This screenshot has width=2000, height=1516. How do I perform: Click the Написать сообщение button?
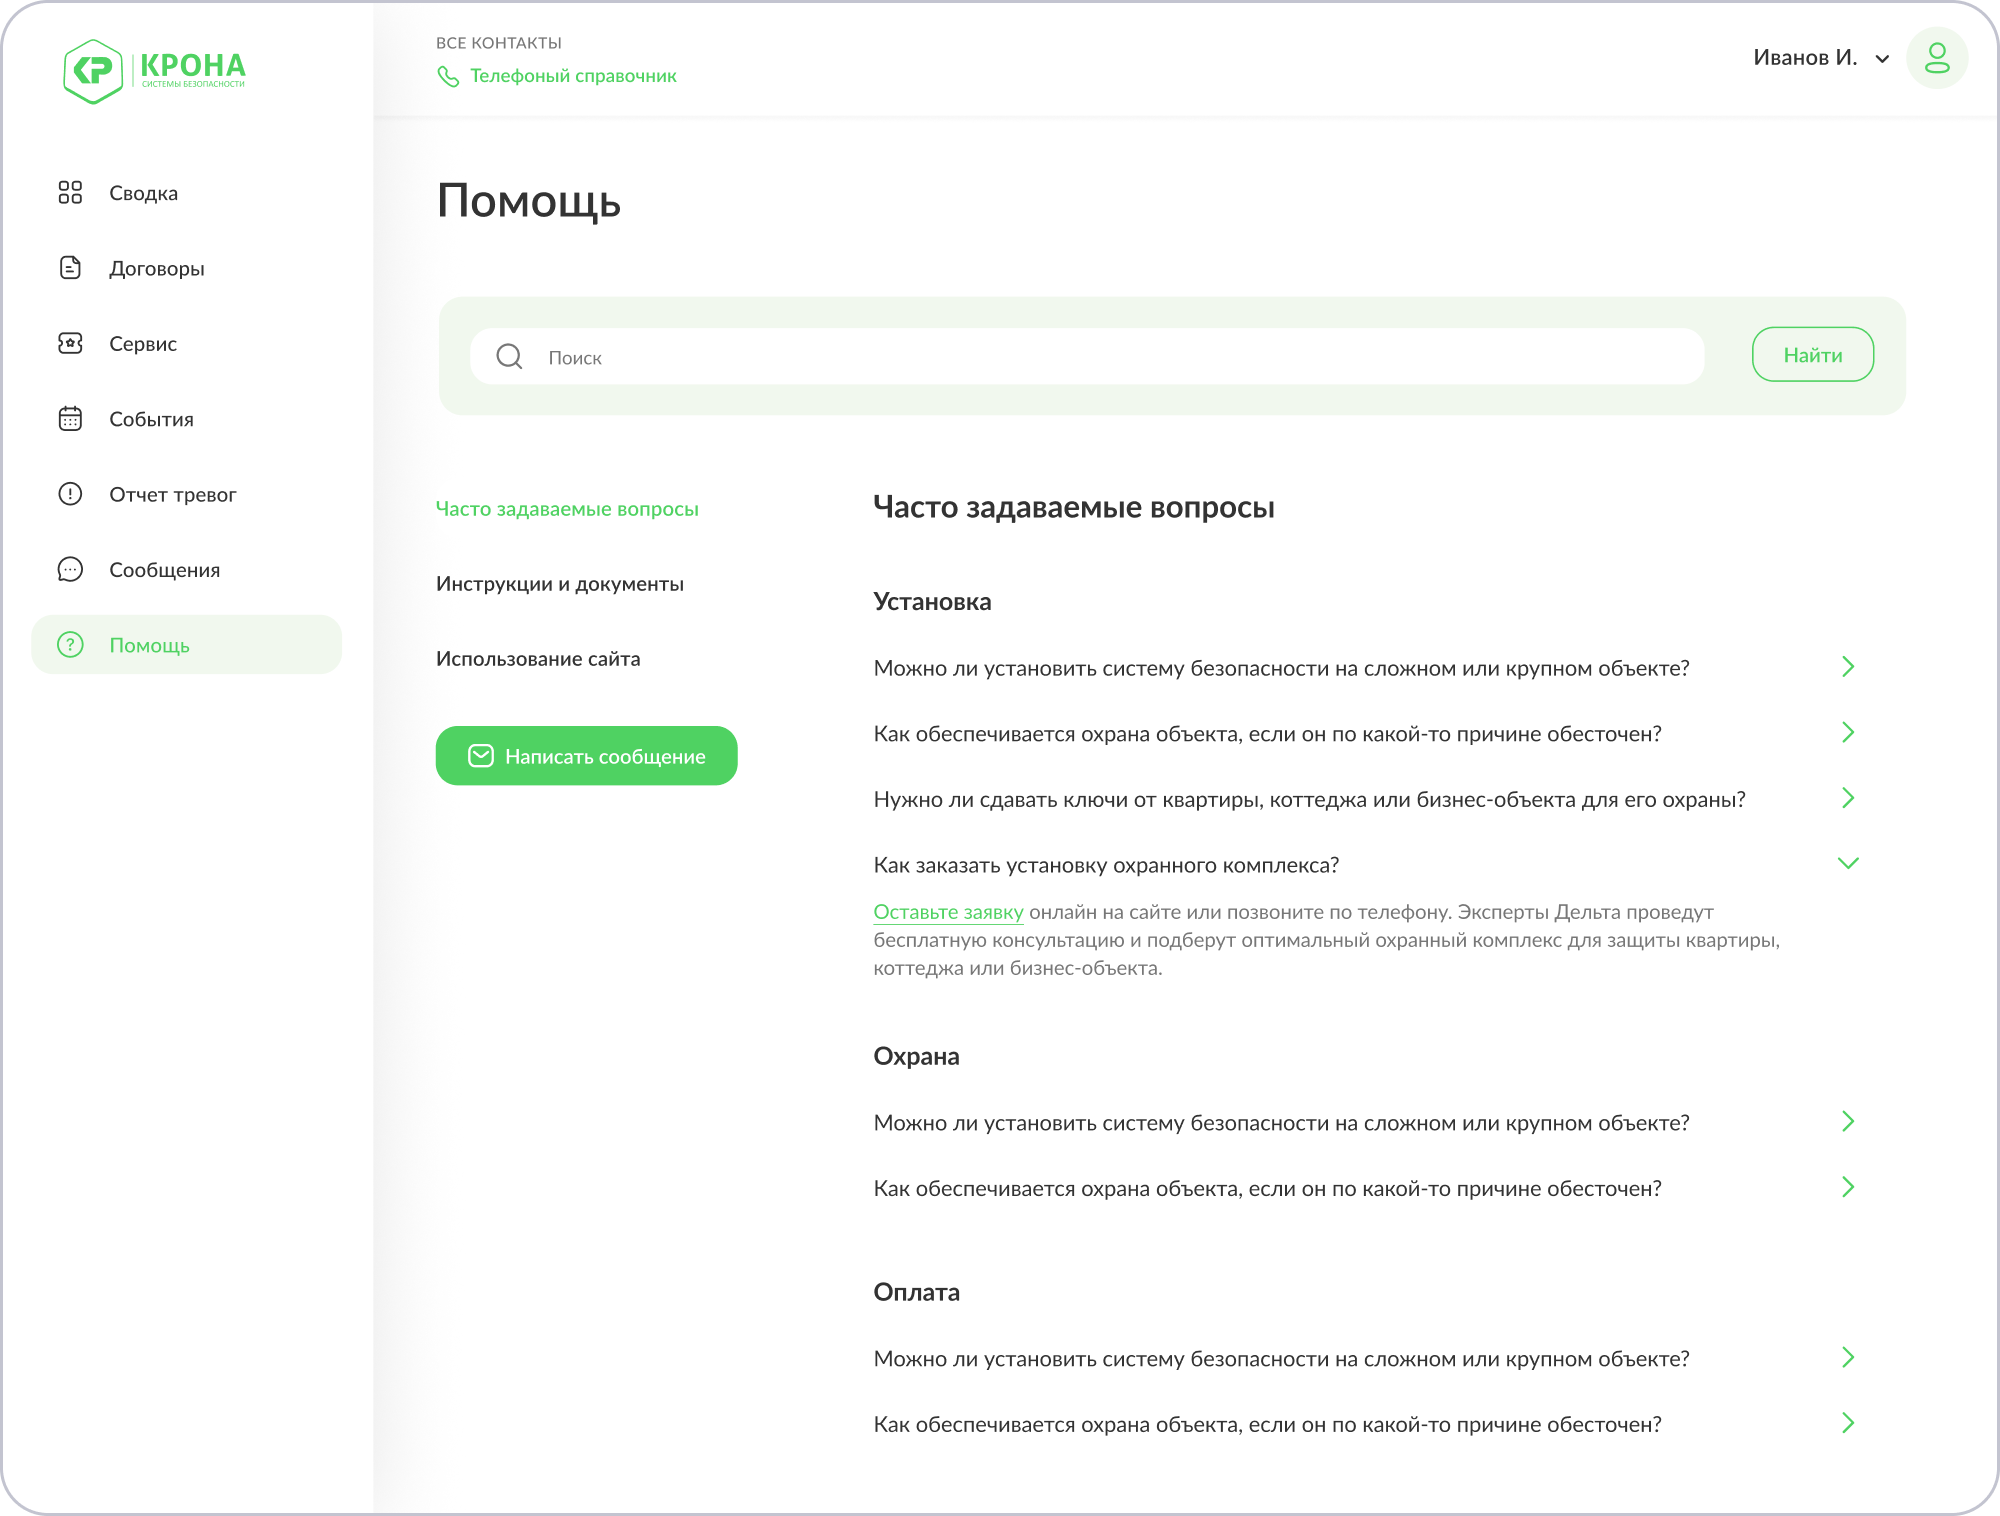coord(587,756)
